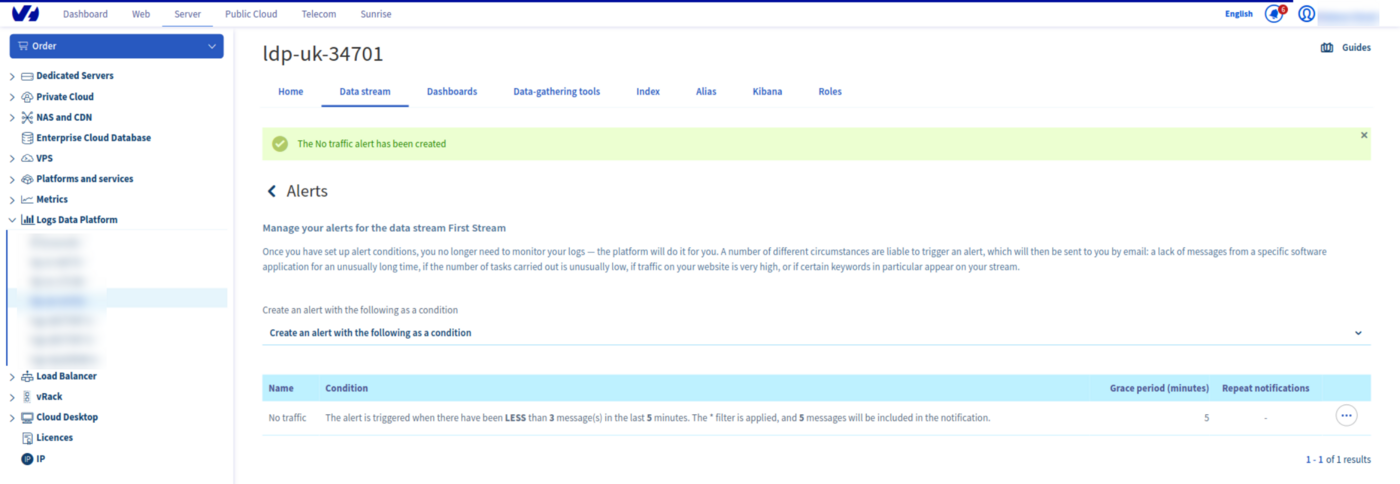Viewport: 1400px width, 484px height.
Task: Switch to the Kibana tab
Action: click(767, 92)
